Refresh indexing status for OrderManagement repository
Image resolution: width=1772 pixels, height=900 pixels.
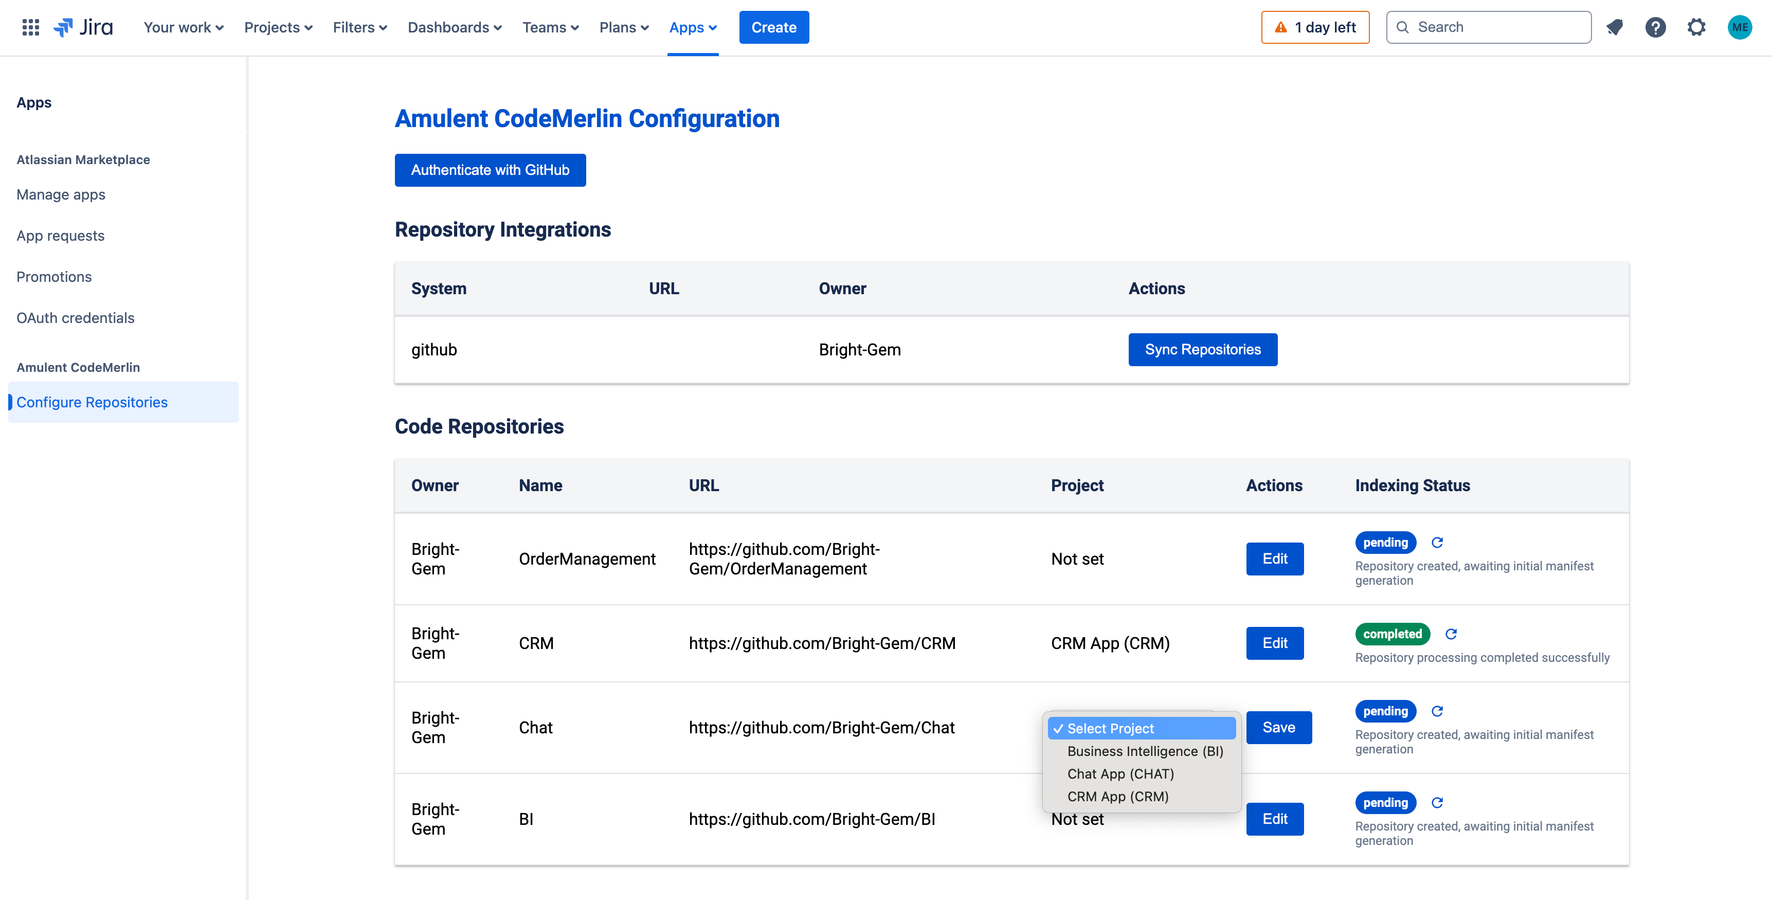[x=1437, y=543]
